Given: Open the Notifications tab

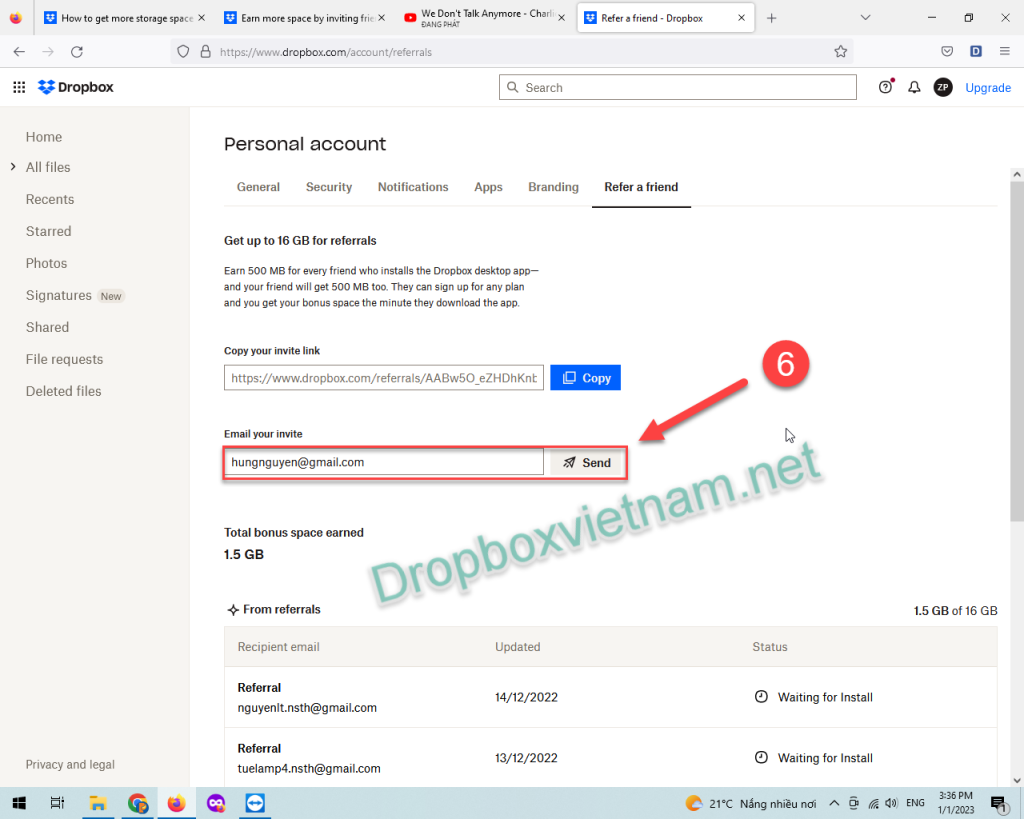Looking at the screenshot, I should pyautogui.click(x=413, y=187).
